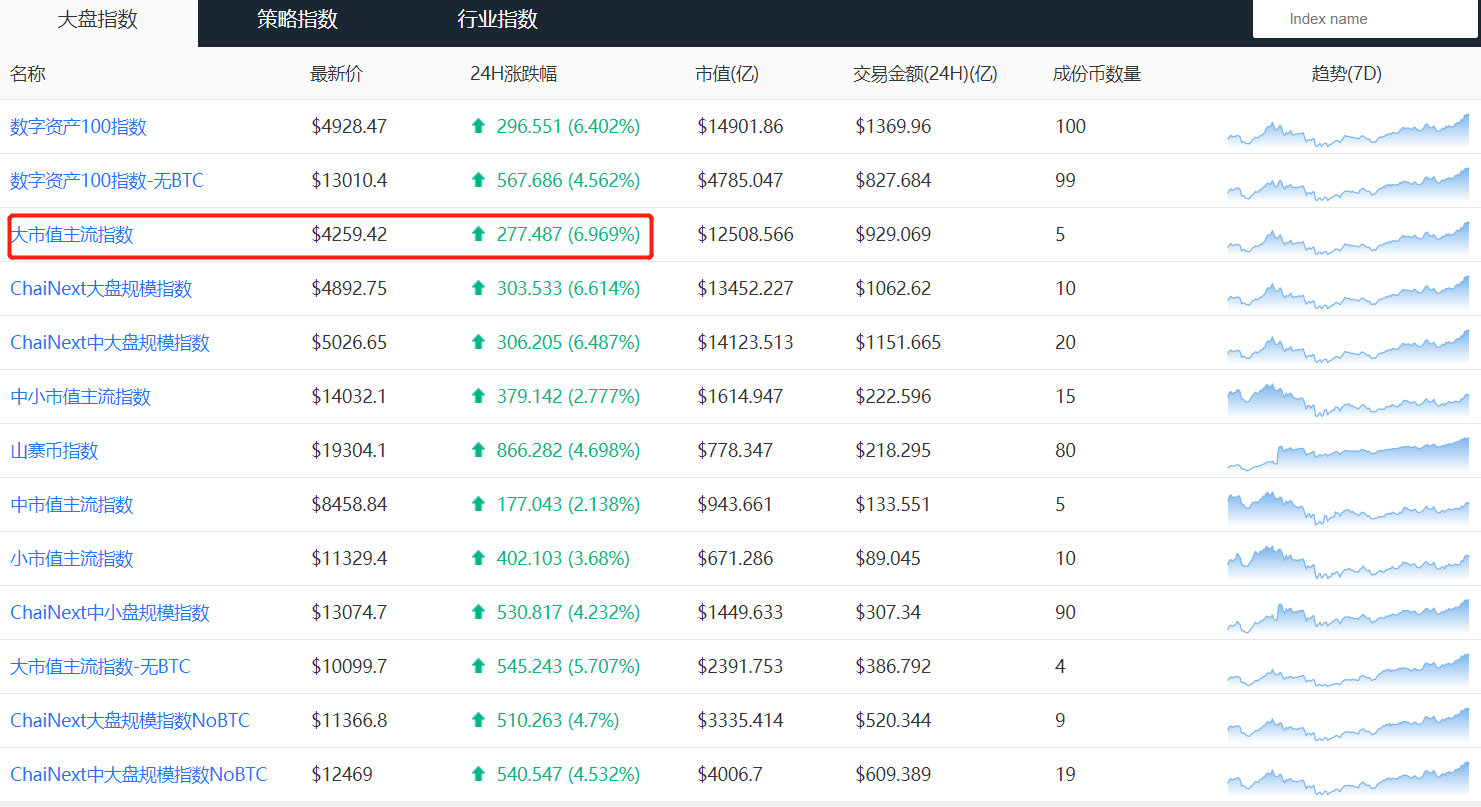Click the 市值(亿) column header
The width and height of the screenshot is (1481, 807).
[x=727, y=73]
